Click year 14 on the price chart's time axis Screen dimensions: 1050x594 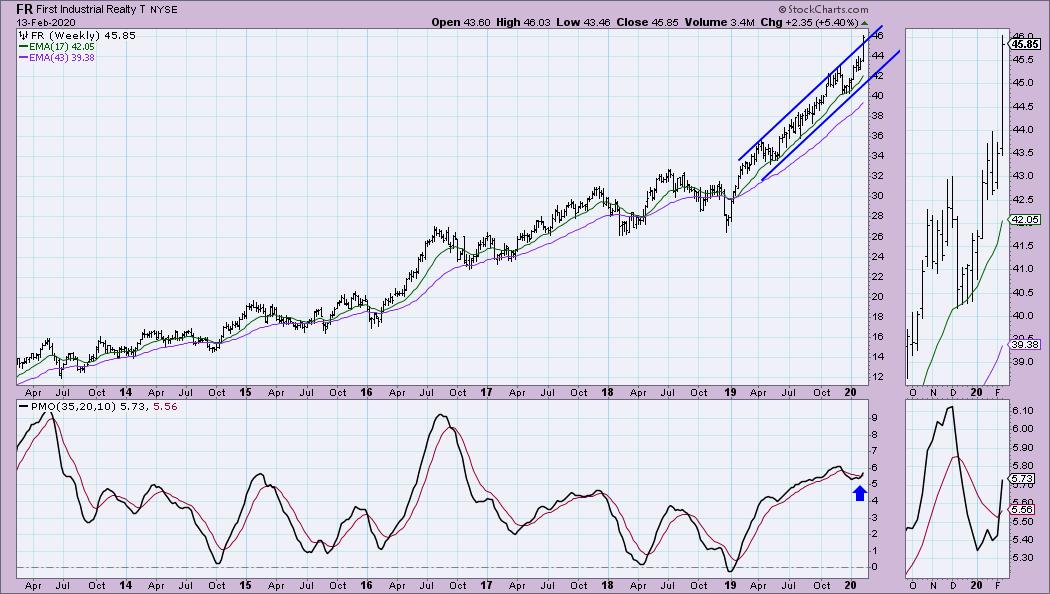[x=125, y=392]
